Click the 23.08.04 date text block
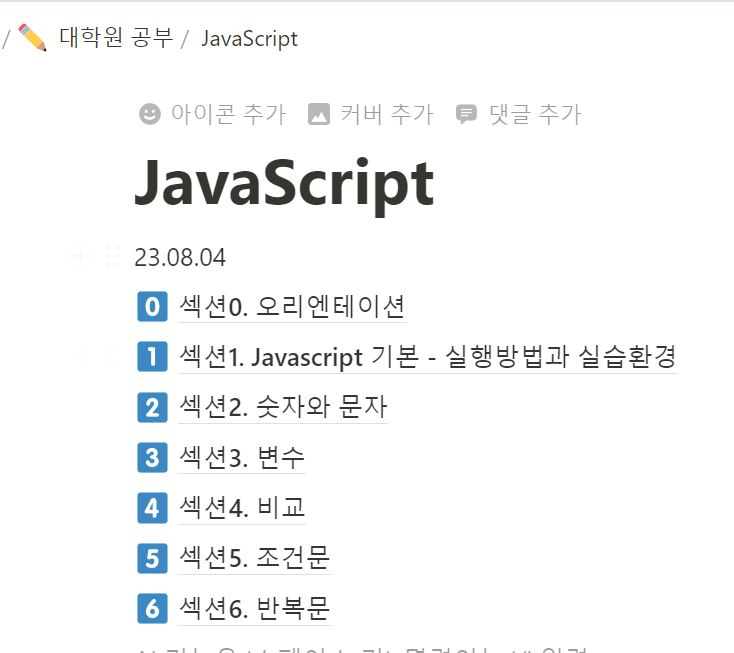The height and width of the screenshot is (653, 734). tap(180, 257)
